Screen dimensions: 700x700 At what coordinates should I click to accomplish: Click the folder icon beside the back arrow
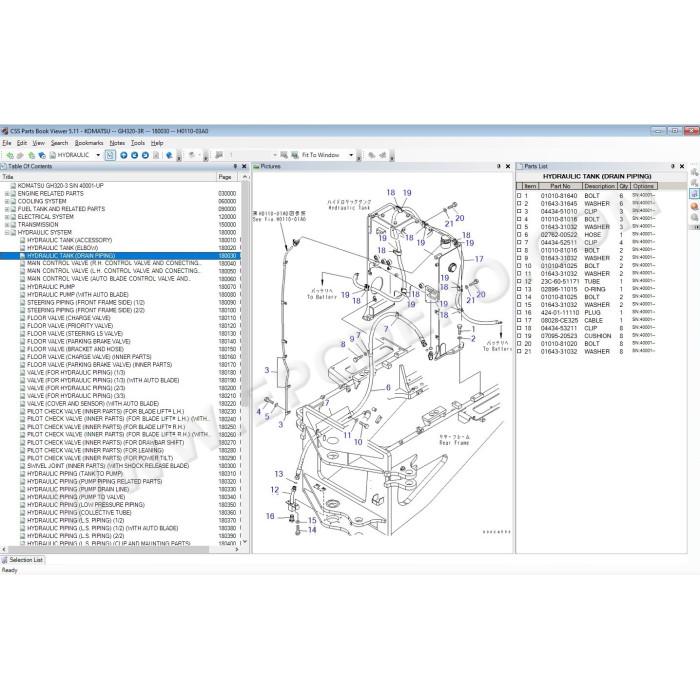point(20,155)
